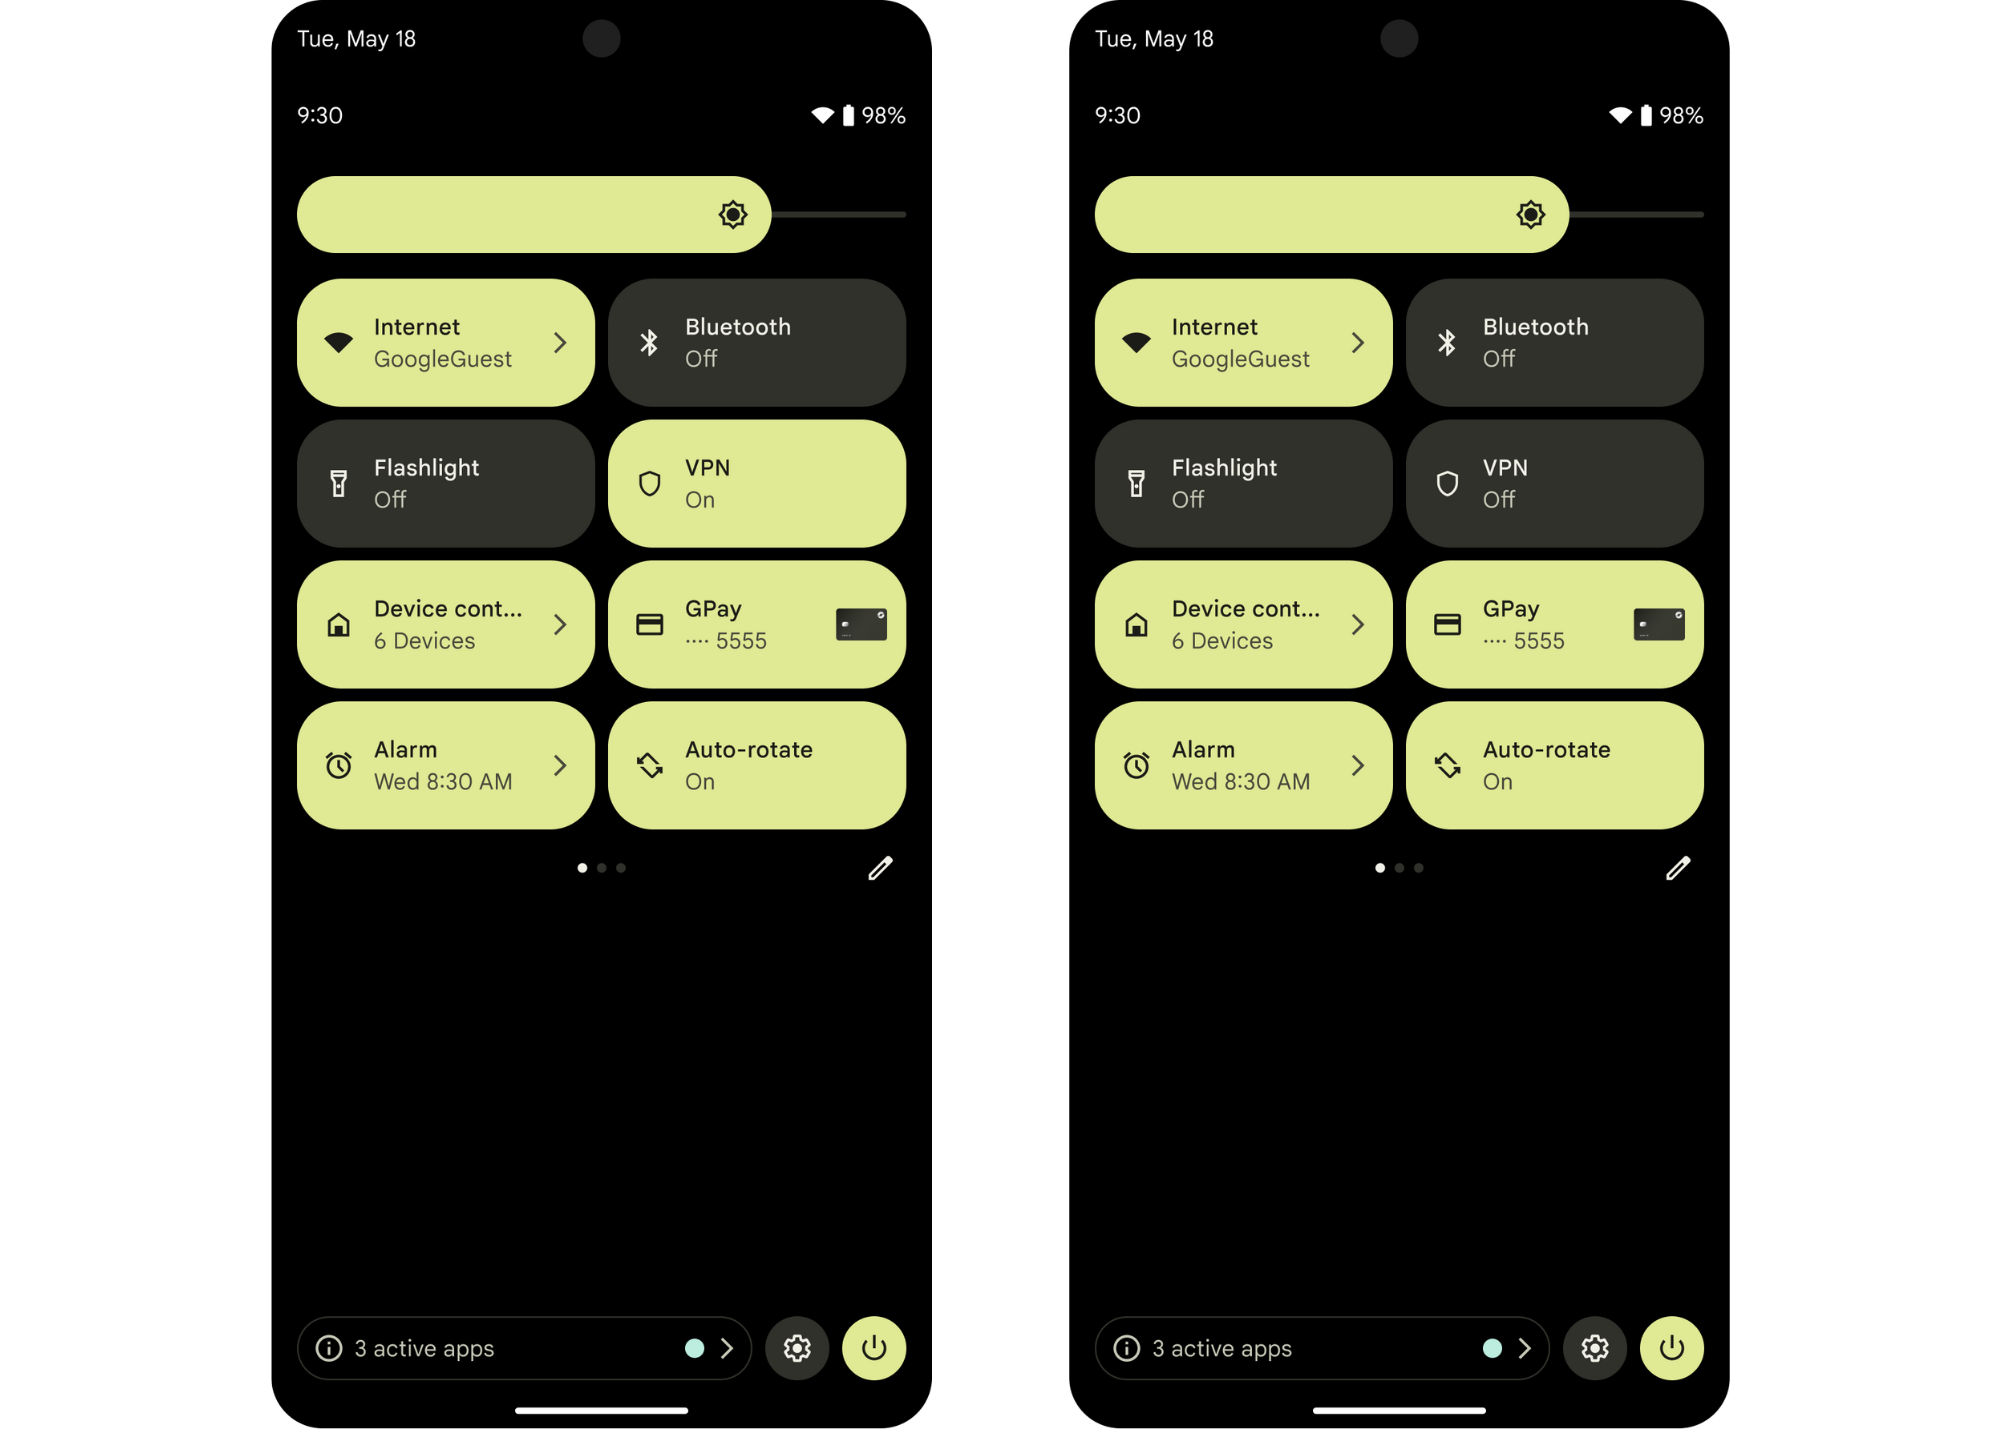Toggle VPN from On to Off
The height and width of the screenshot is (1429, 2000).
click(756, 483)
